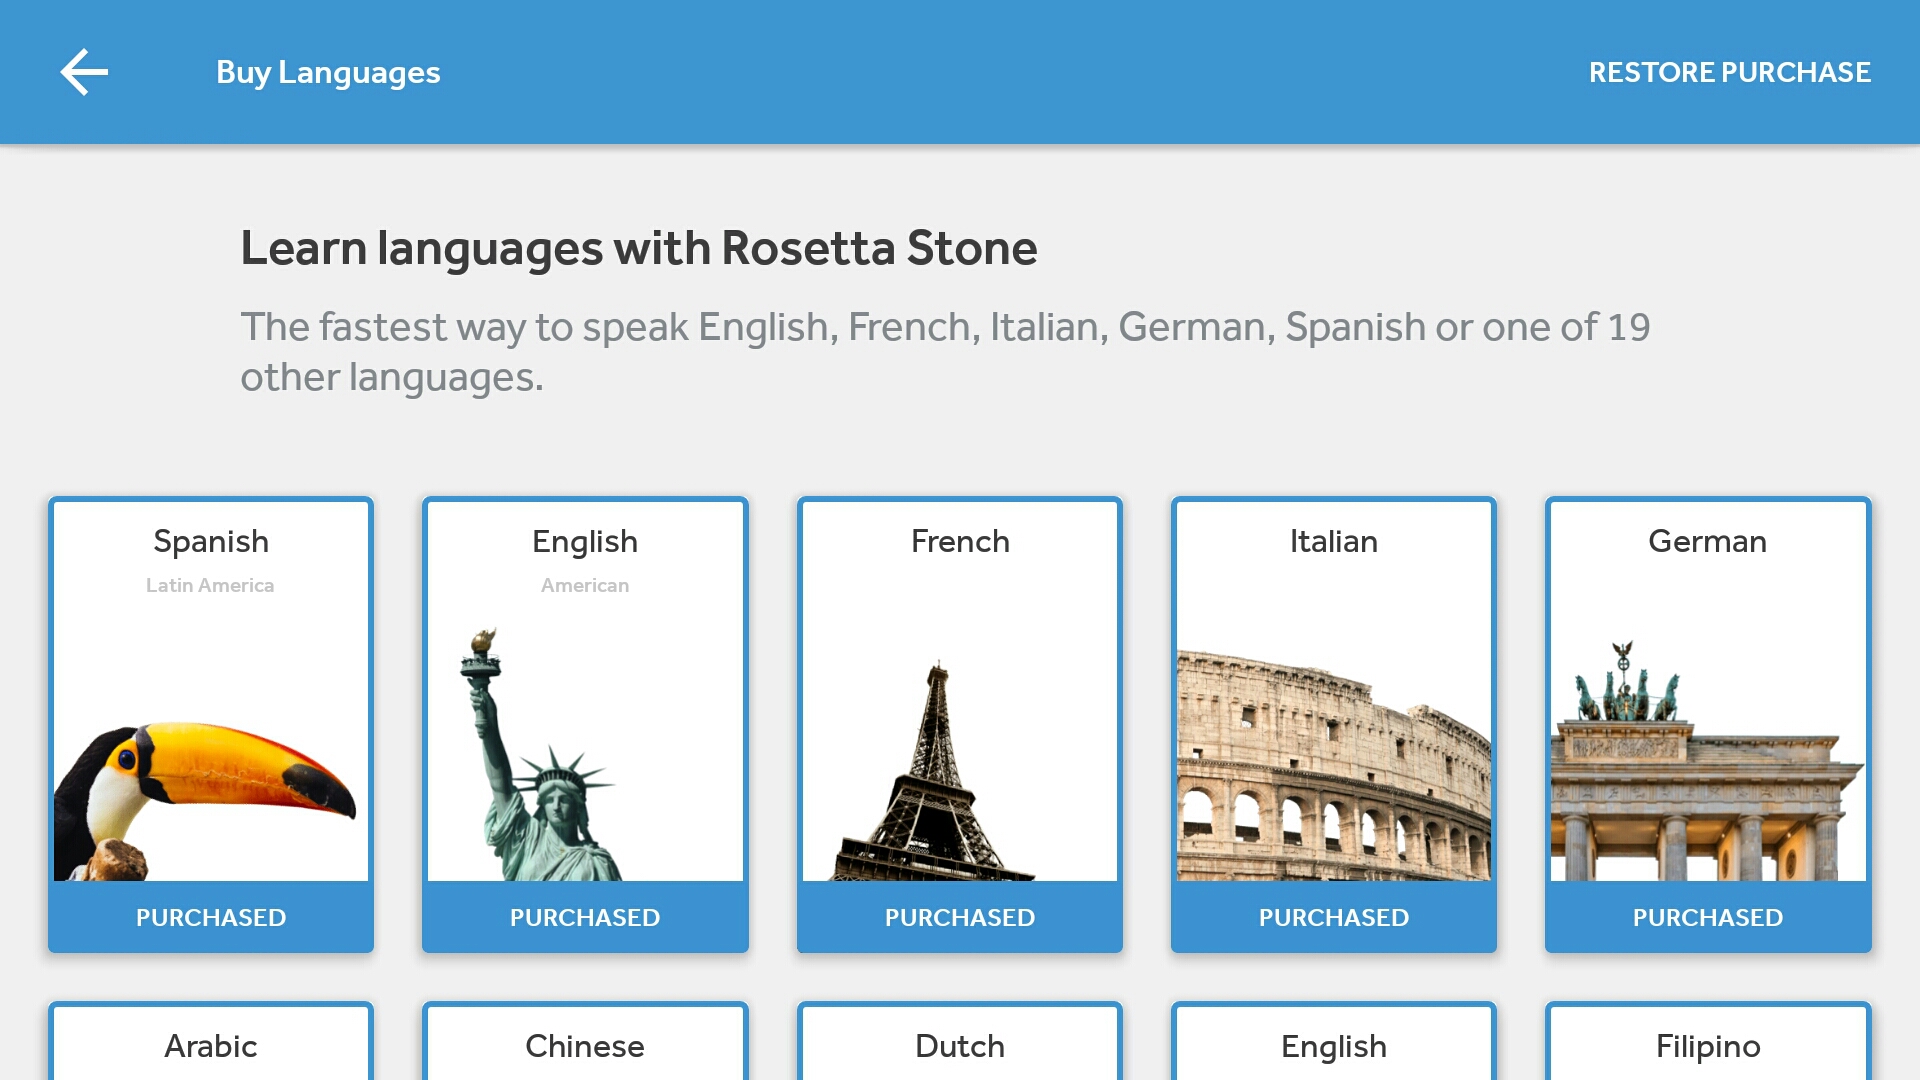Click the second English card in bottom row
This screenshot has width=1920, height=1080.
[x=1333, y=1046]
